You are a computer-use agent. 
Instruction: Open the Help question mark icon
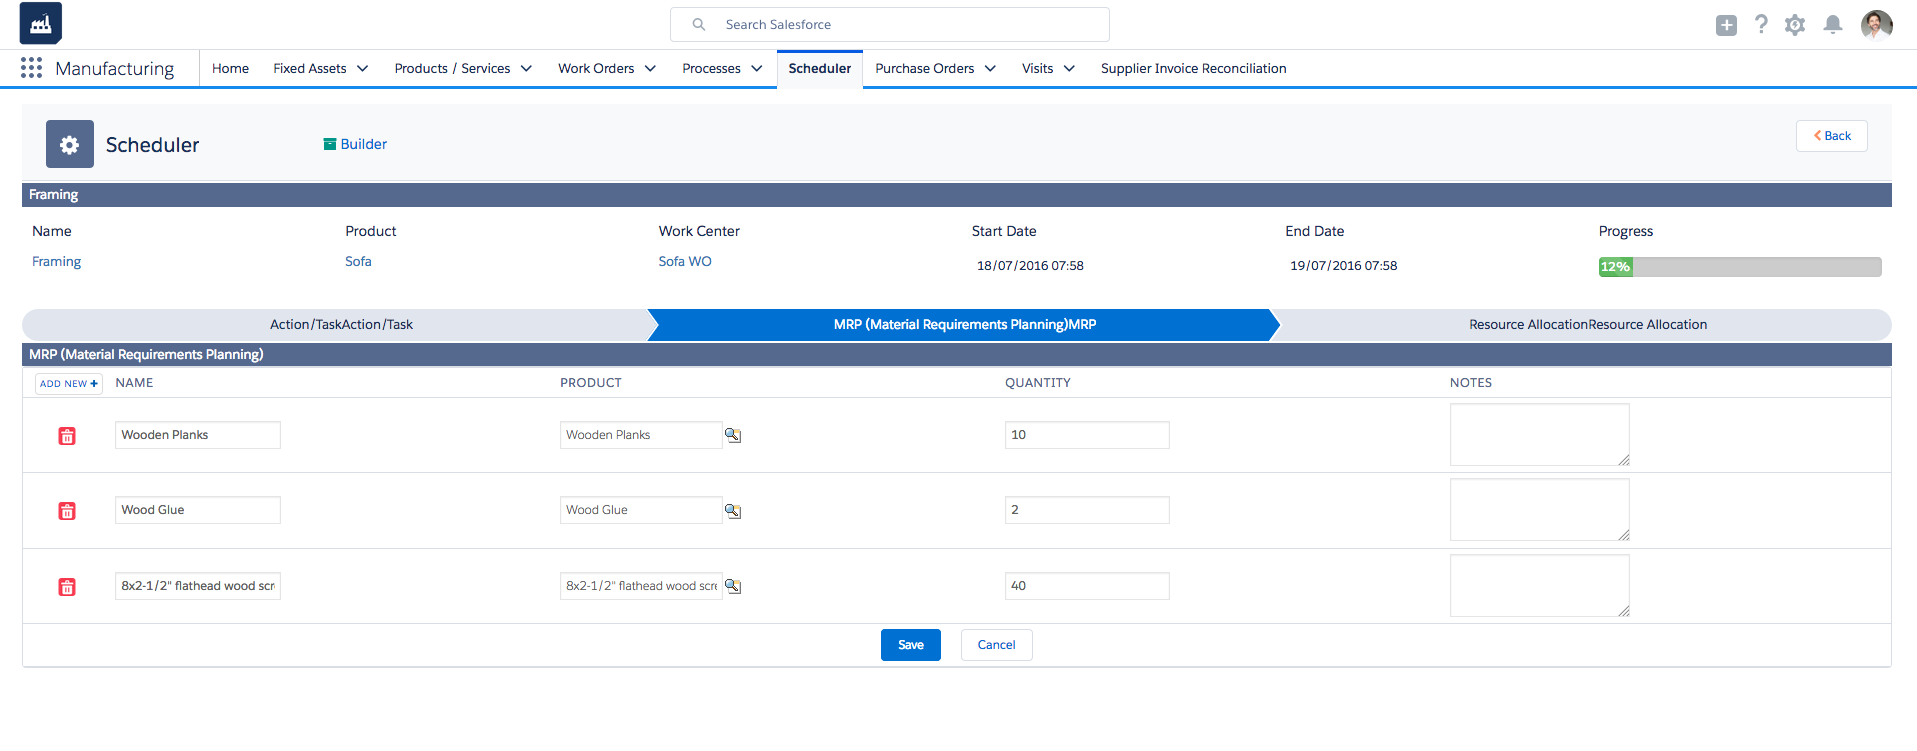1761,24
